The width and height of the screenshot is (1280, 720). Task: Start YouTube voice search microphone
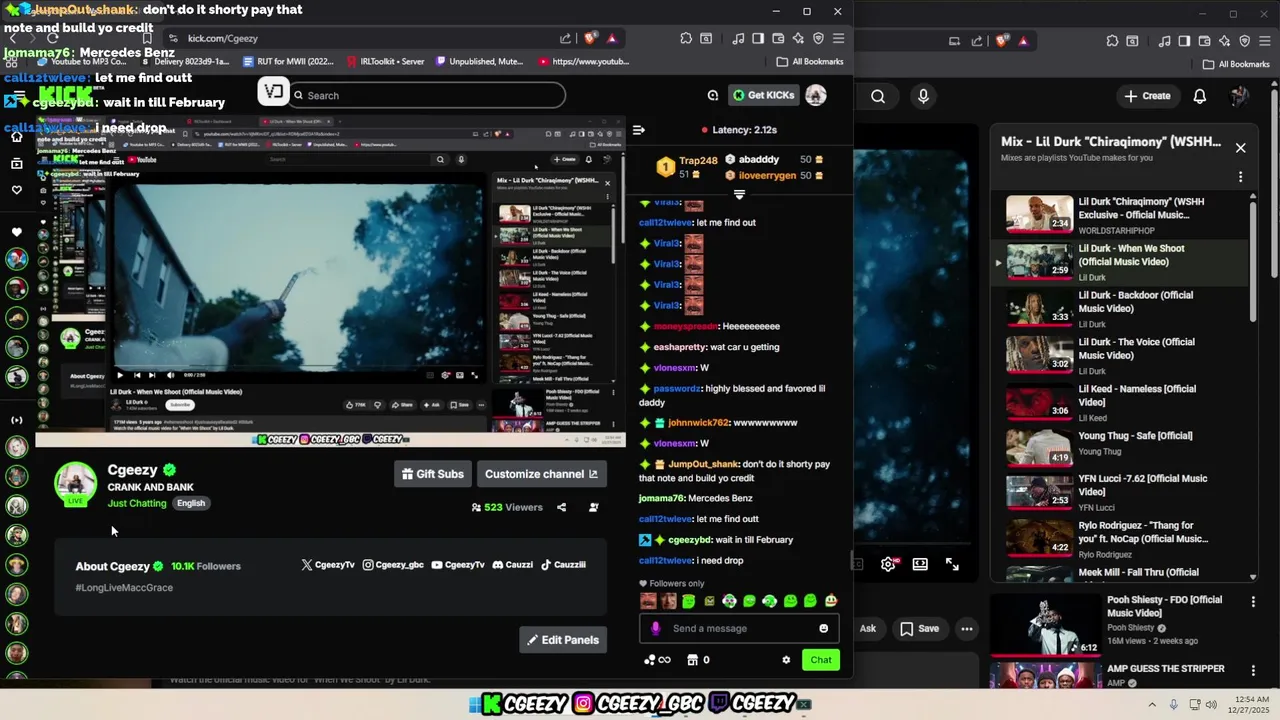click(923, 96)
